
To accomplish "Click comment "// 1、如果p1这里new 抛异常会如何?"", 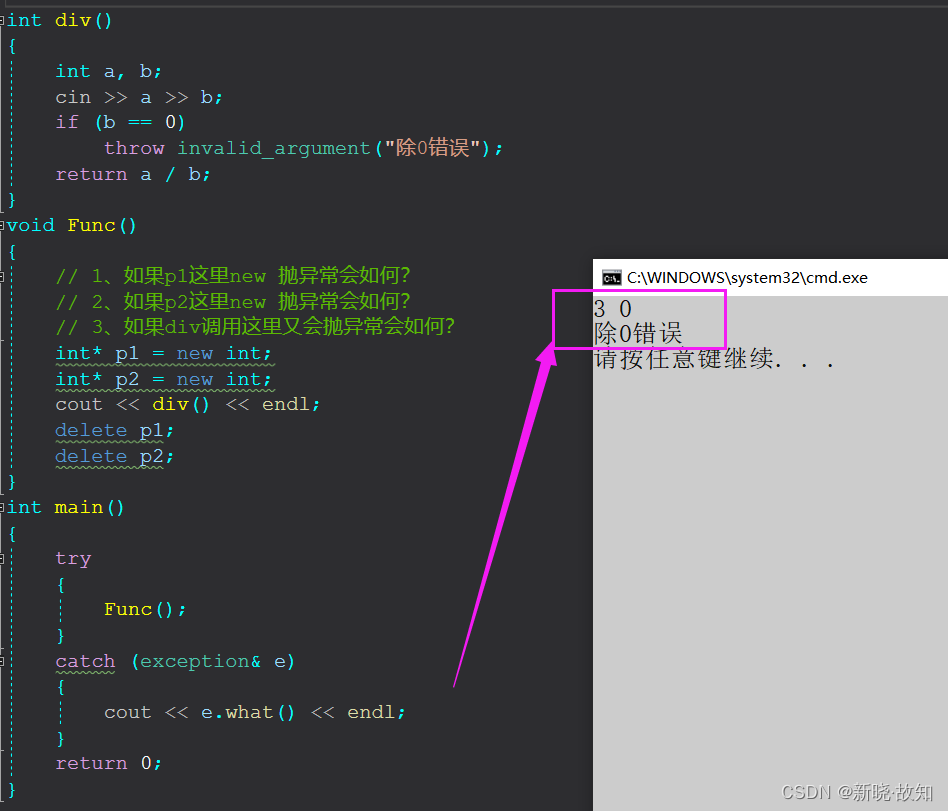I will click(233, 276).
